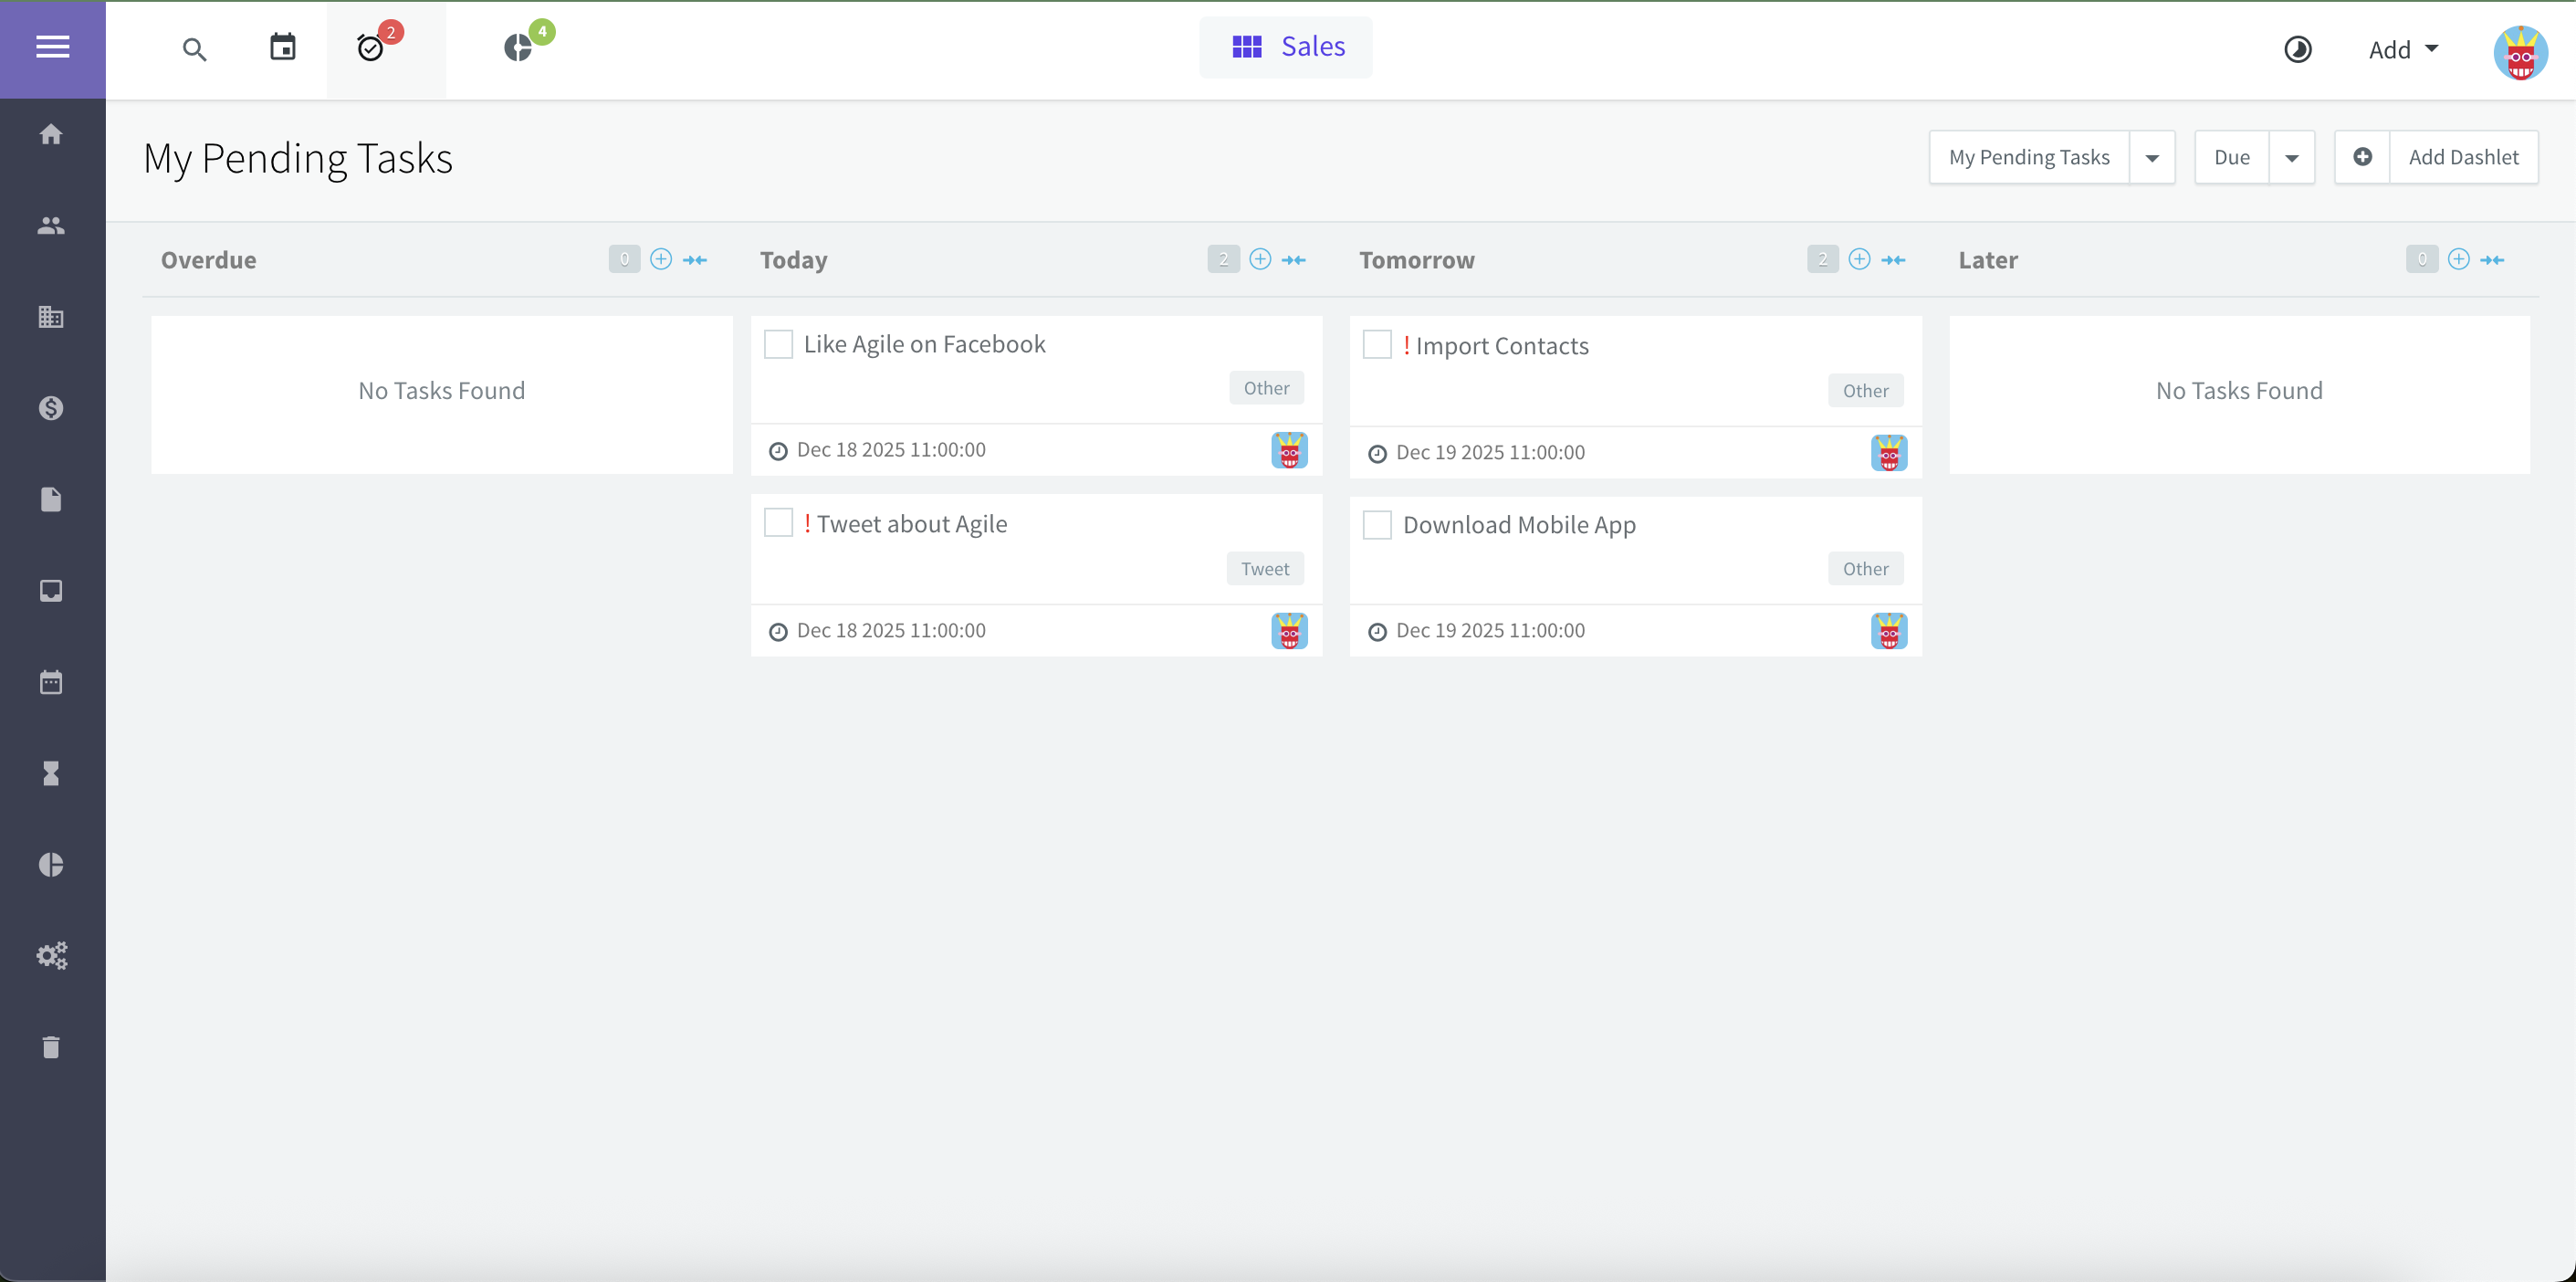Open the Due sorting dropdown

(x=2293, y=157)
